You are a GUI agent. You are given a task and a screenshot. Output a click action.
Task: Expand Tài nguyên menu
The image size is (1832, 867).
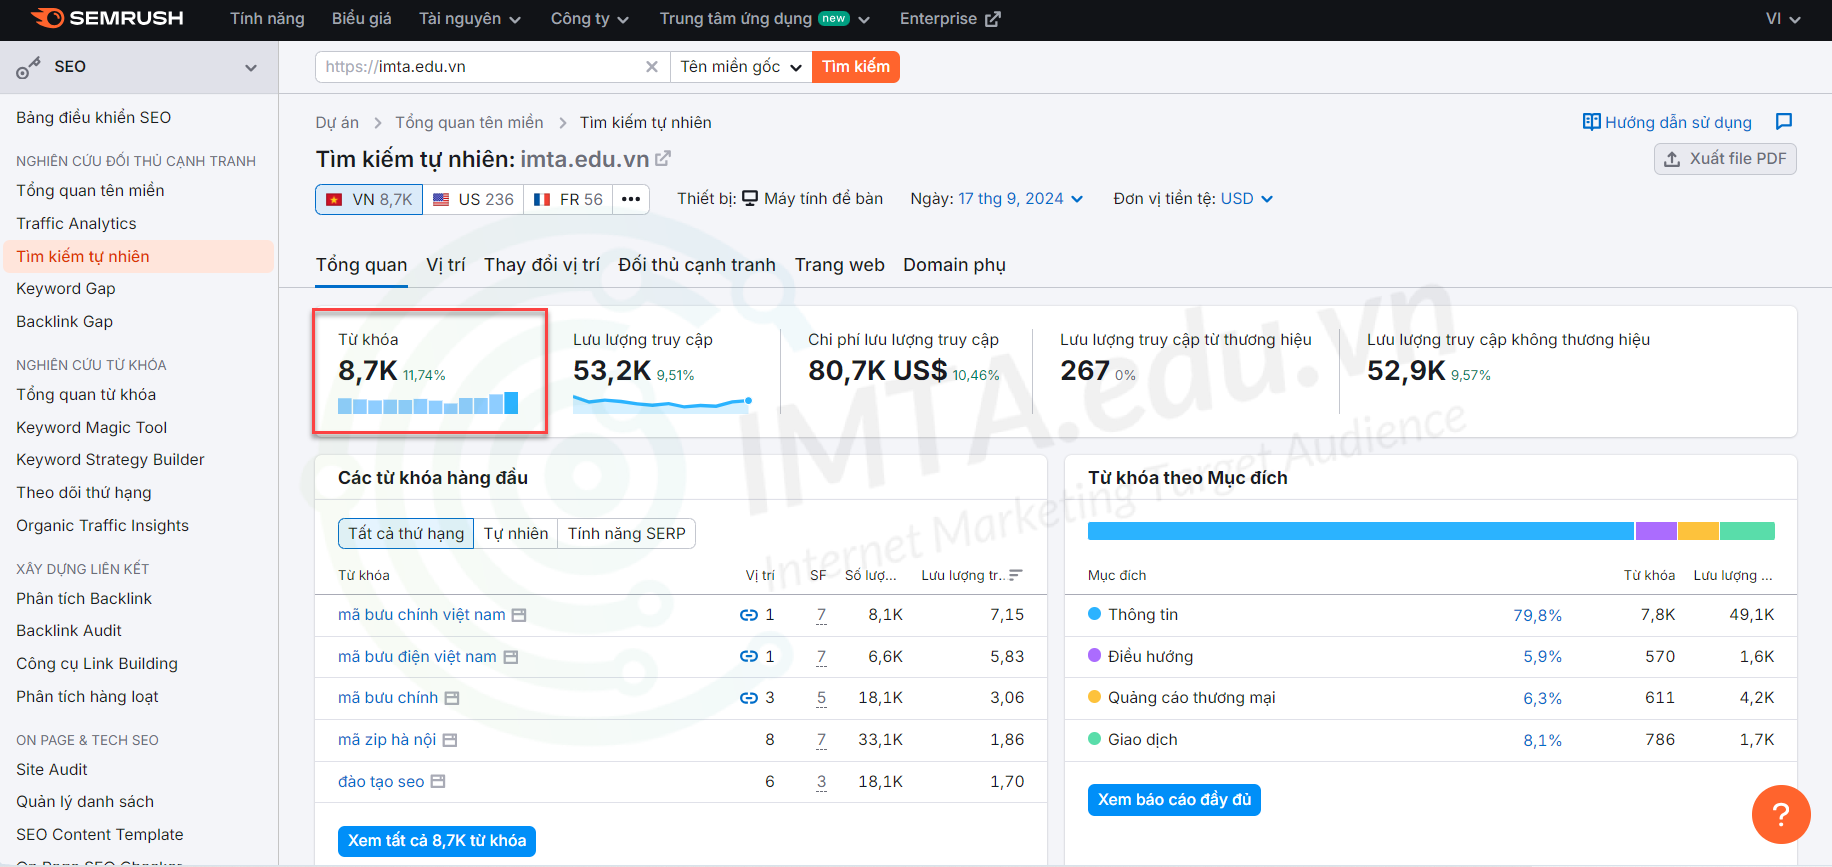click(470, 19)
